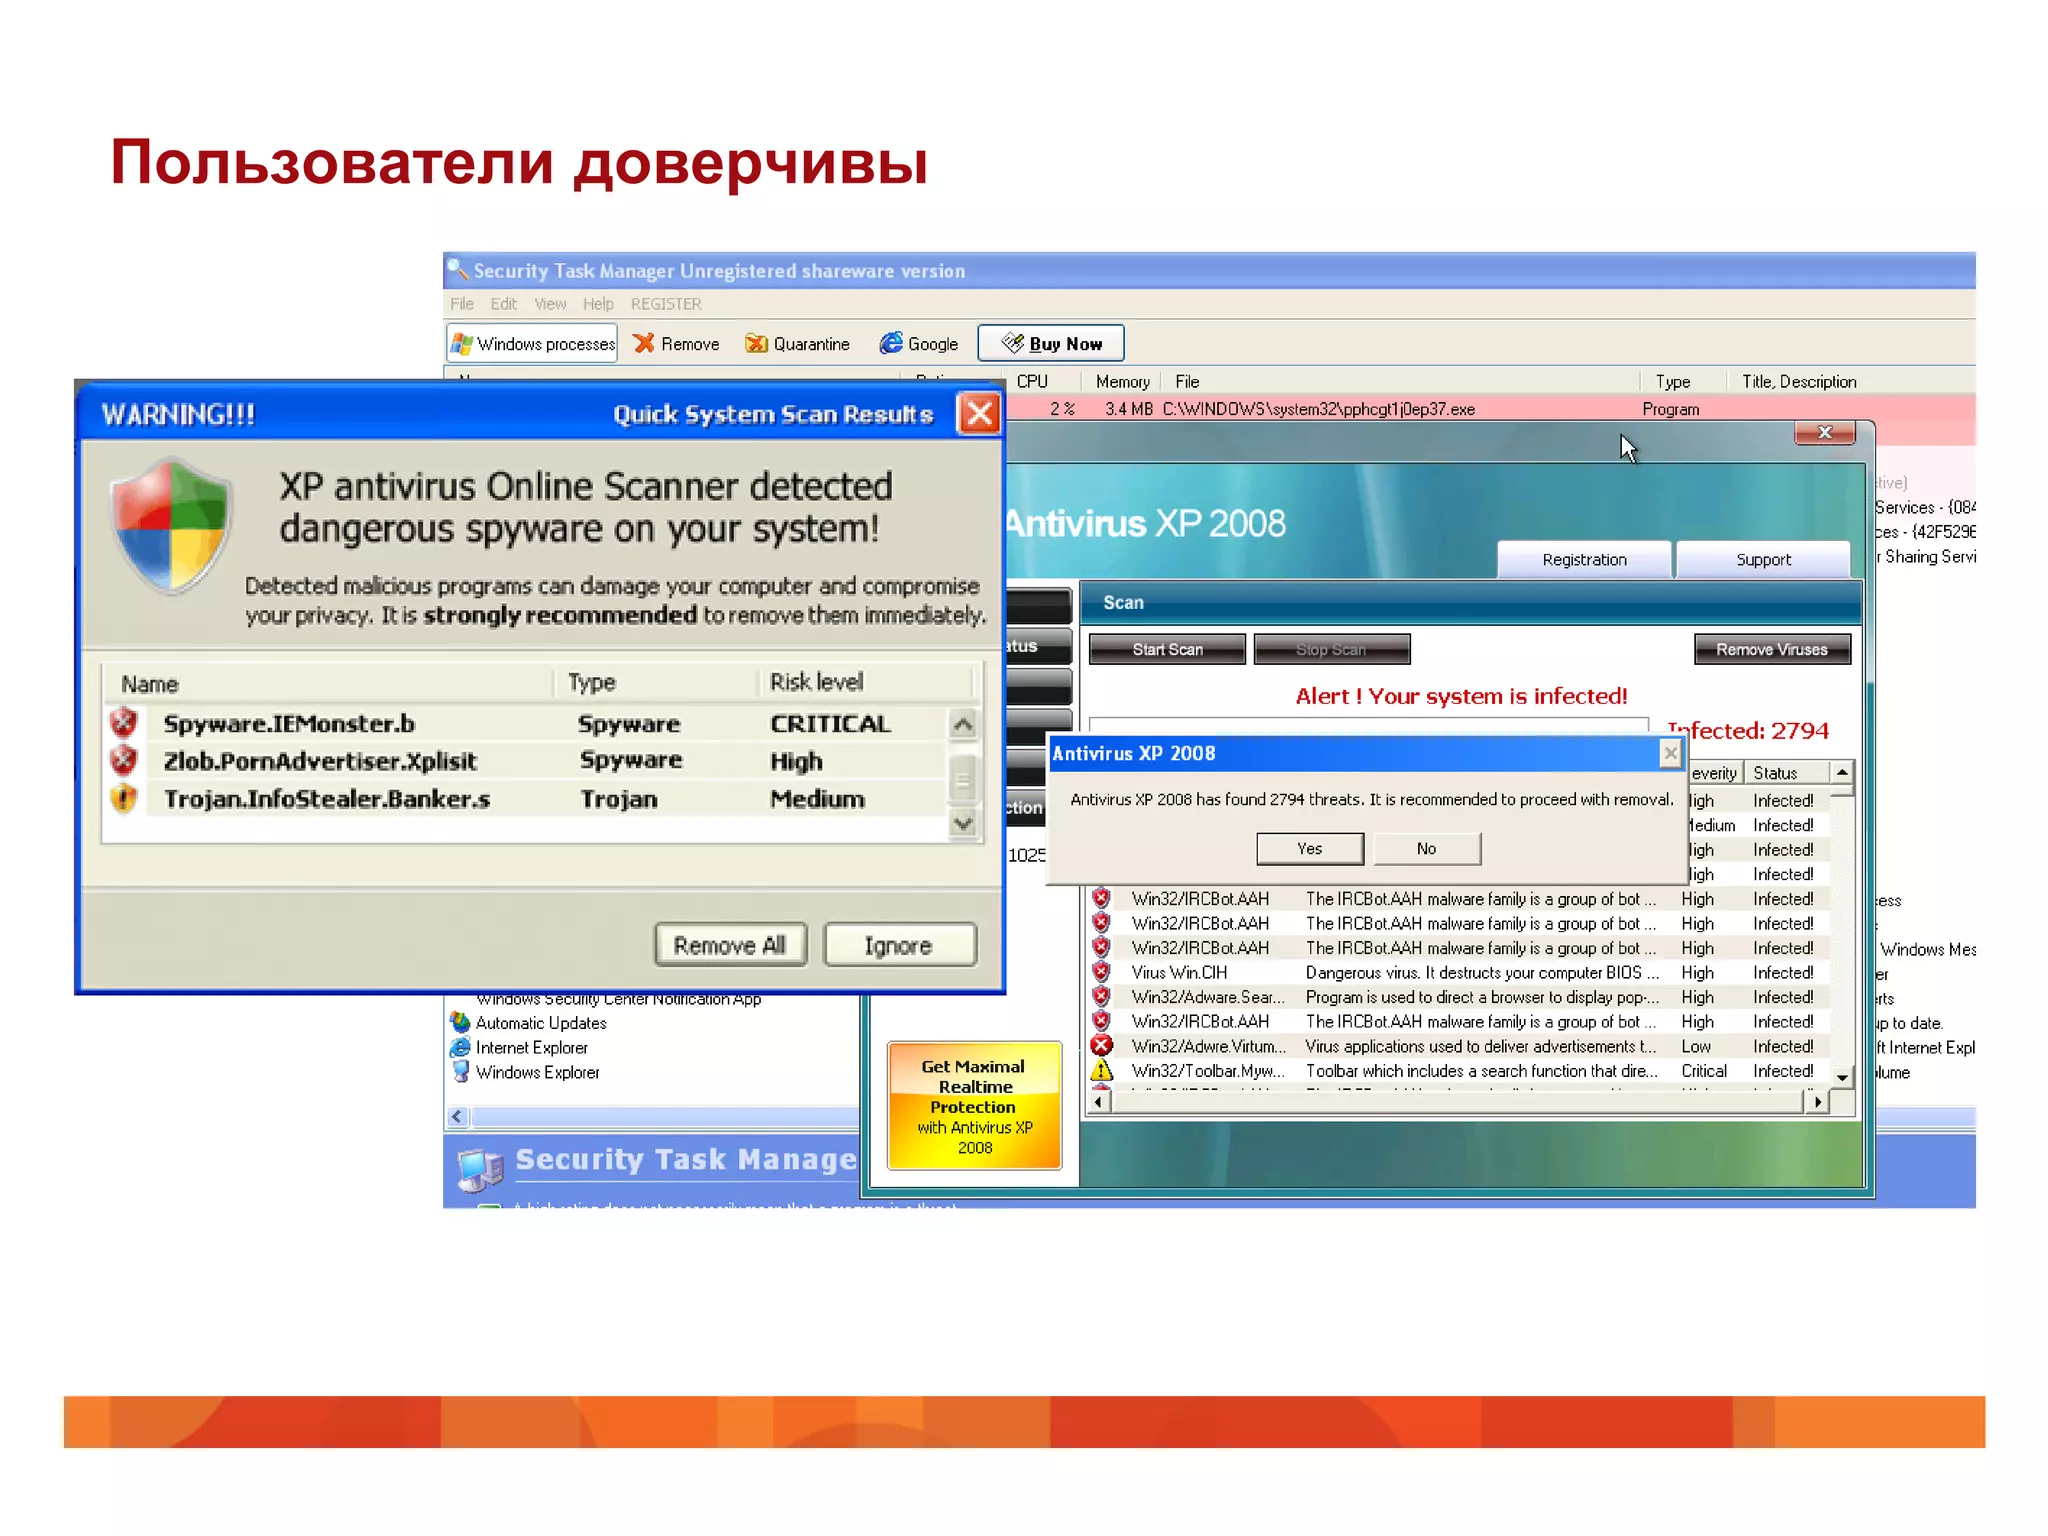Click the Remove toolbar button with red X
This screenshot has width=2048, height=1536.
677,344
